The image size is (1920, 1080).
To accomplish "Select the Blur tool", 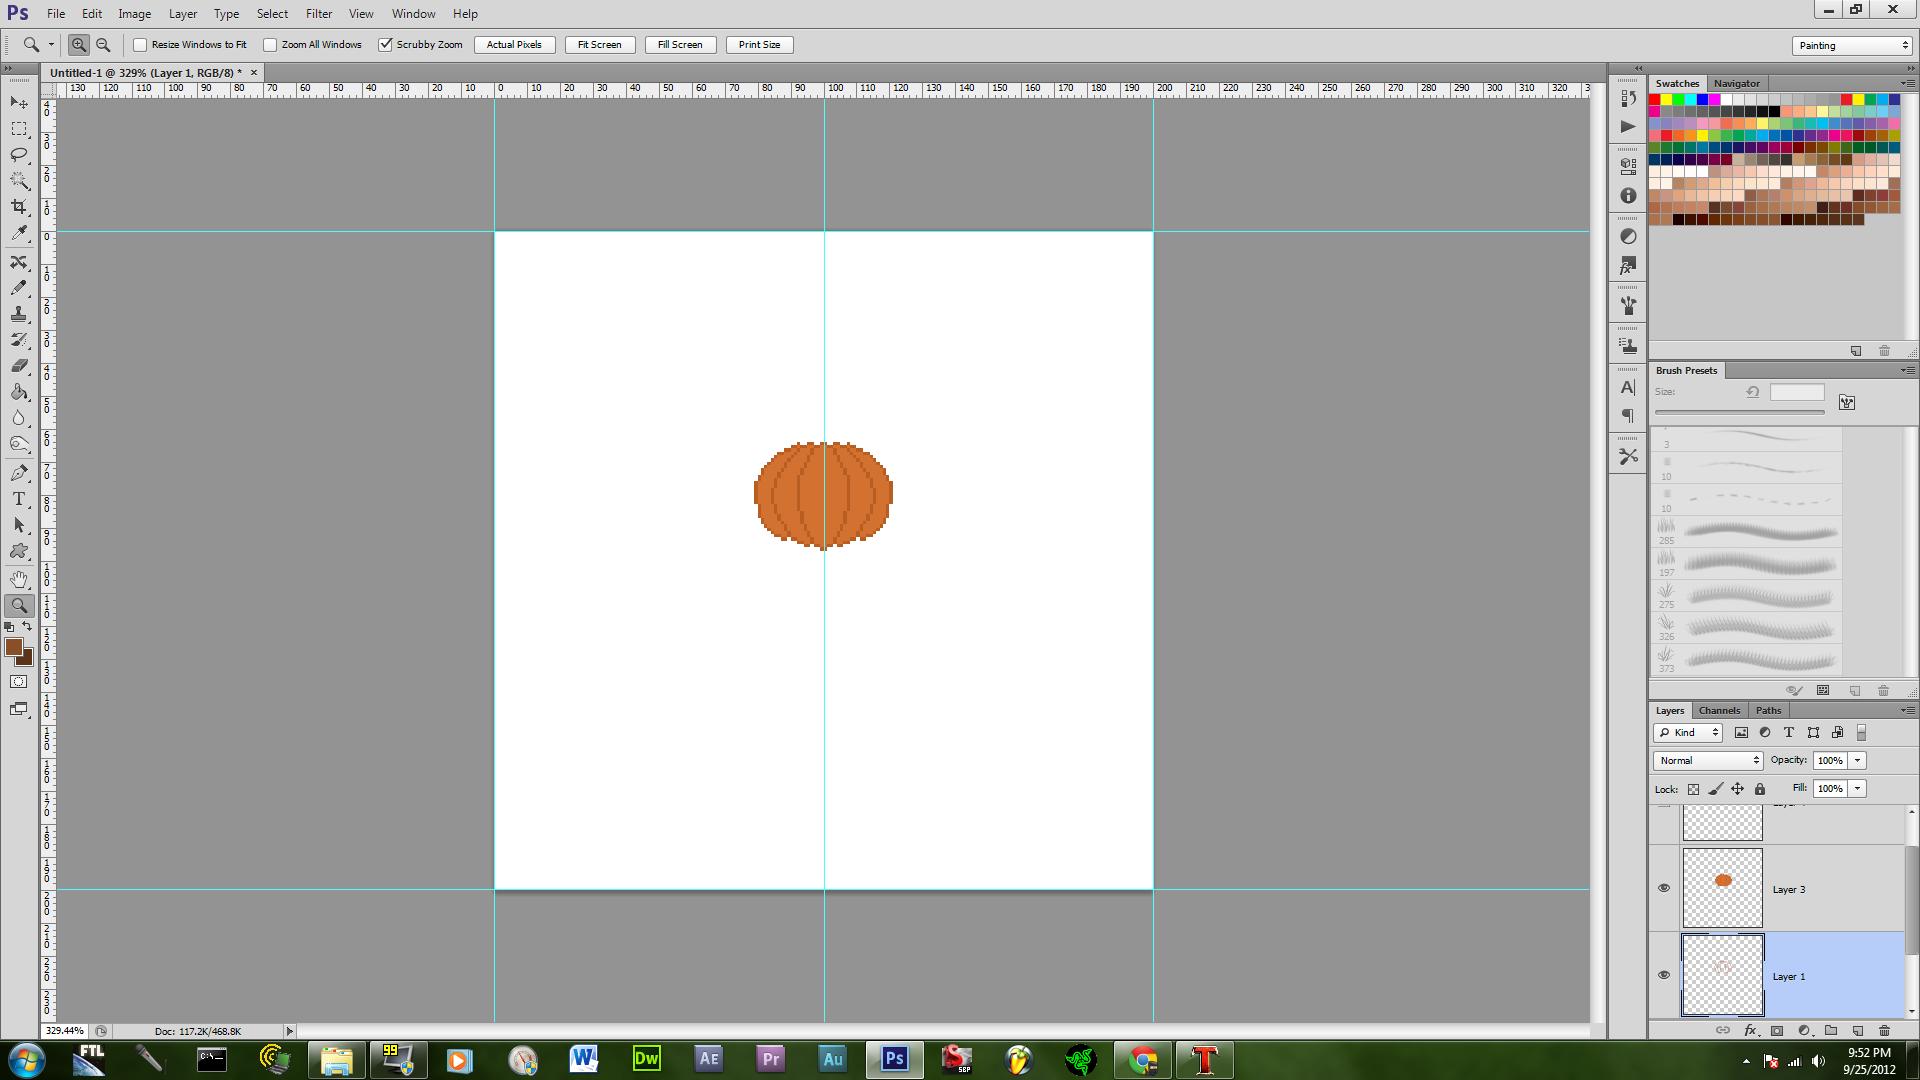I will [x=19, y=418].
